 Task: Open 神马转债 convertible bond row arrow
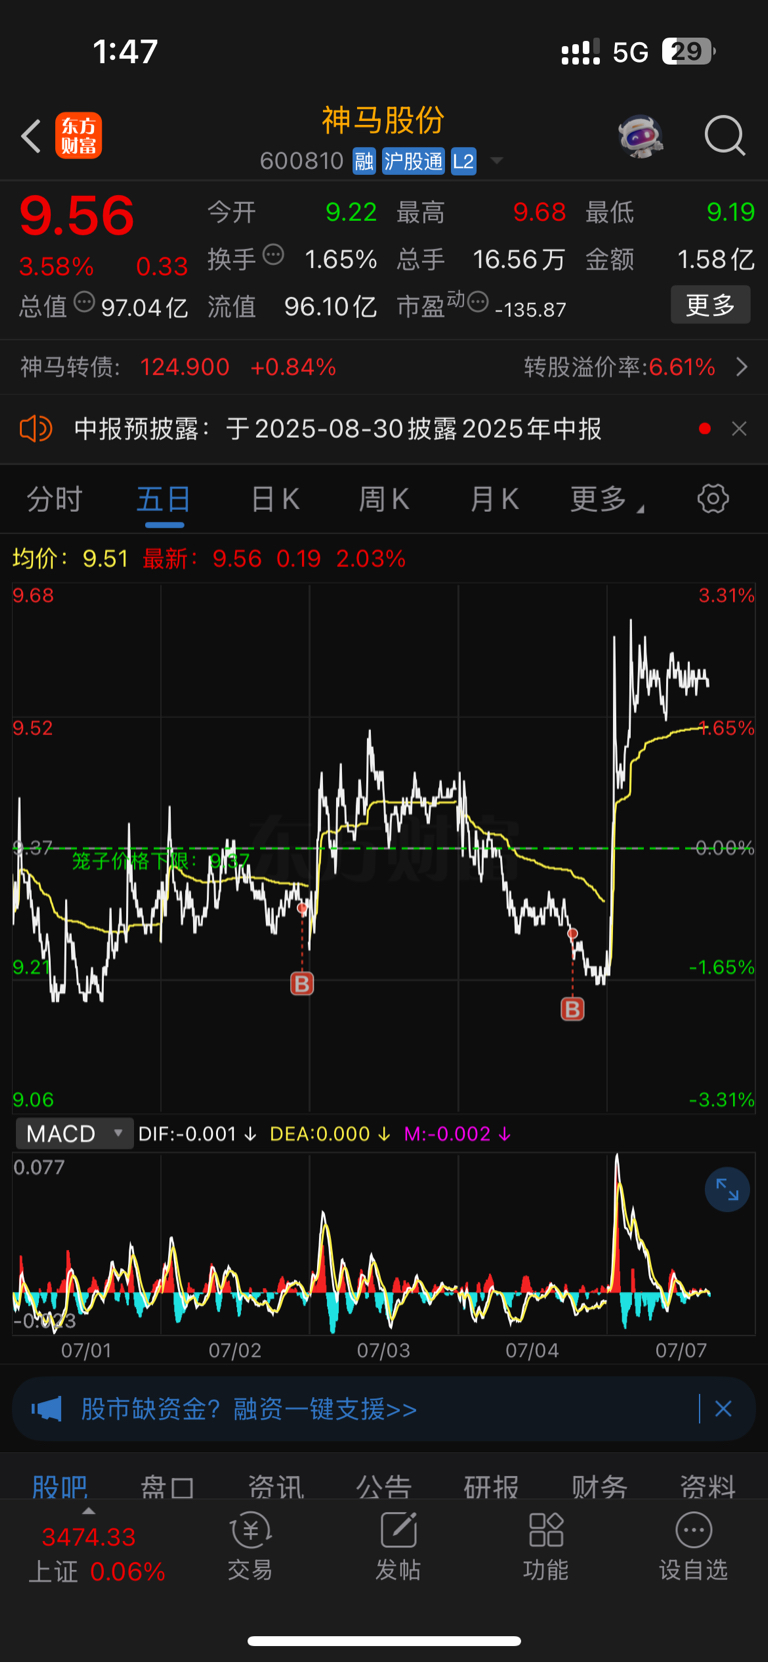click(x=742, y=367)
